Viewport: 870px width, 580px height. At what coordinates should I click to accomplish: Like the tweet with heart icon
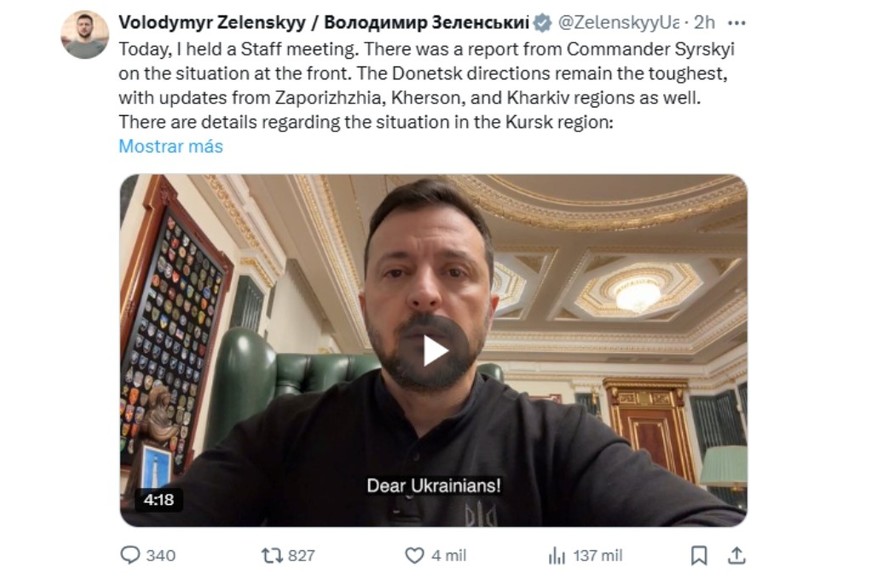tap(414, 555)
